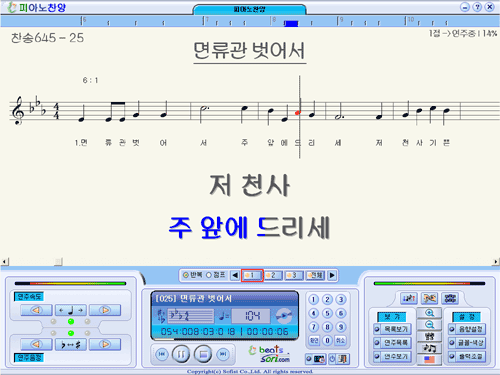The image size is (500, 375).
Task: Click the left volume level meter
Action: (x=70, y=284)
